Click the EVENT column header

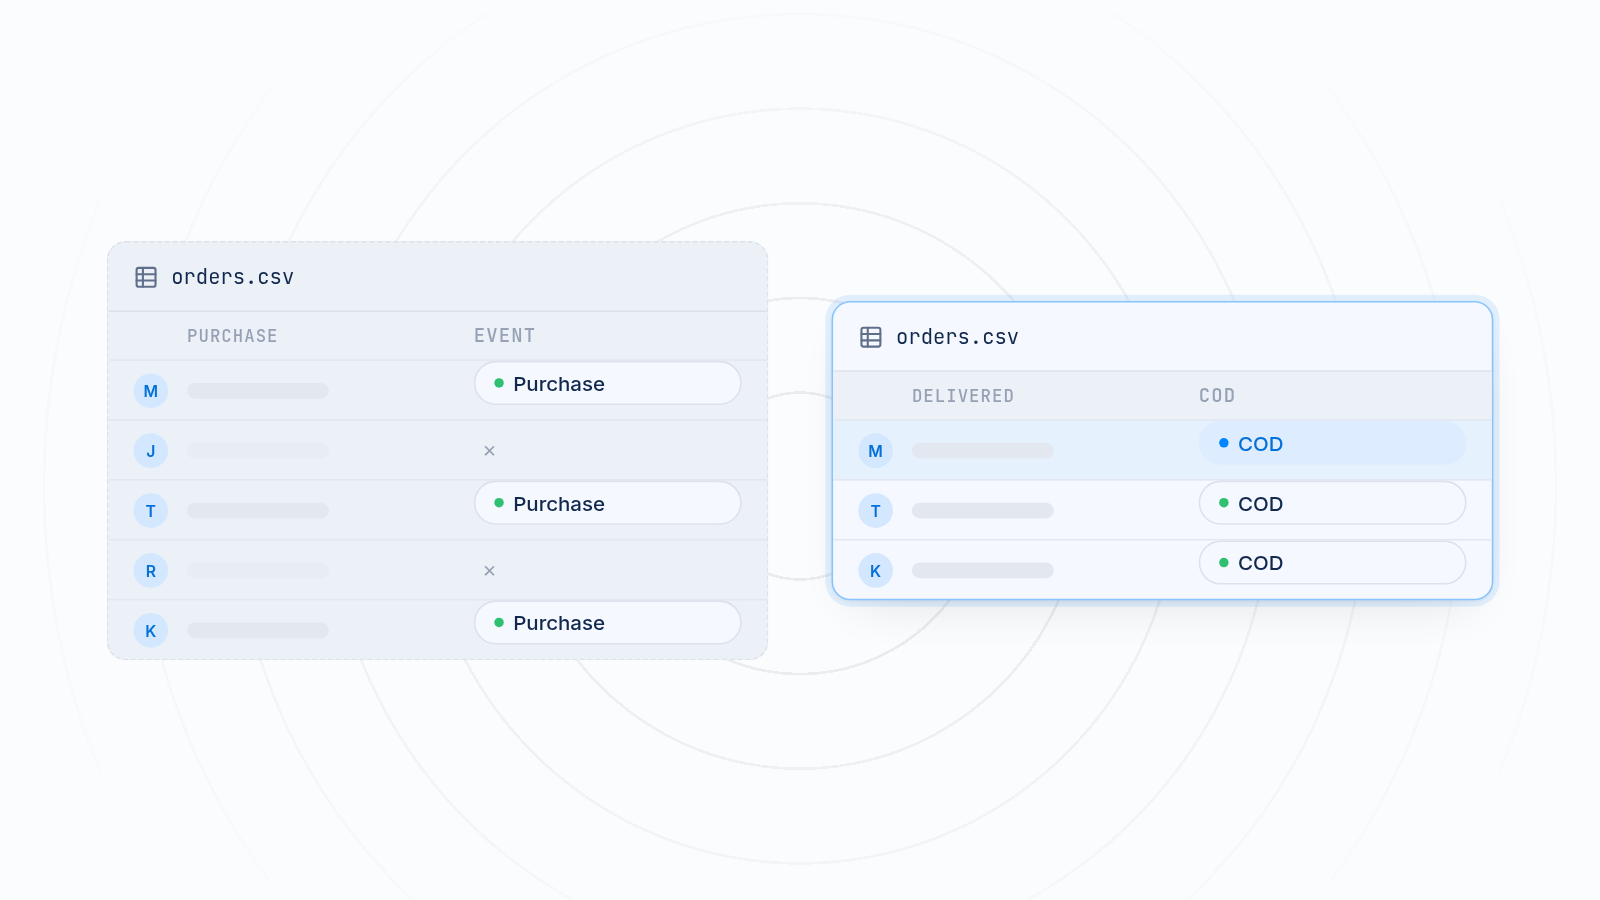click(x=505, y=336)
